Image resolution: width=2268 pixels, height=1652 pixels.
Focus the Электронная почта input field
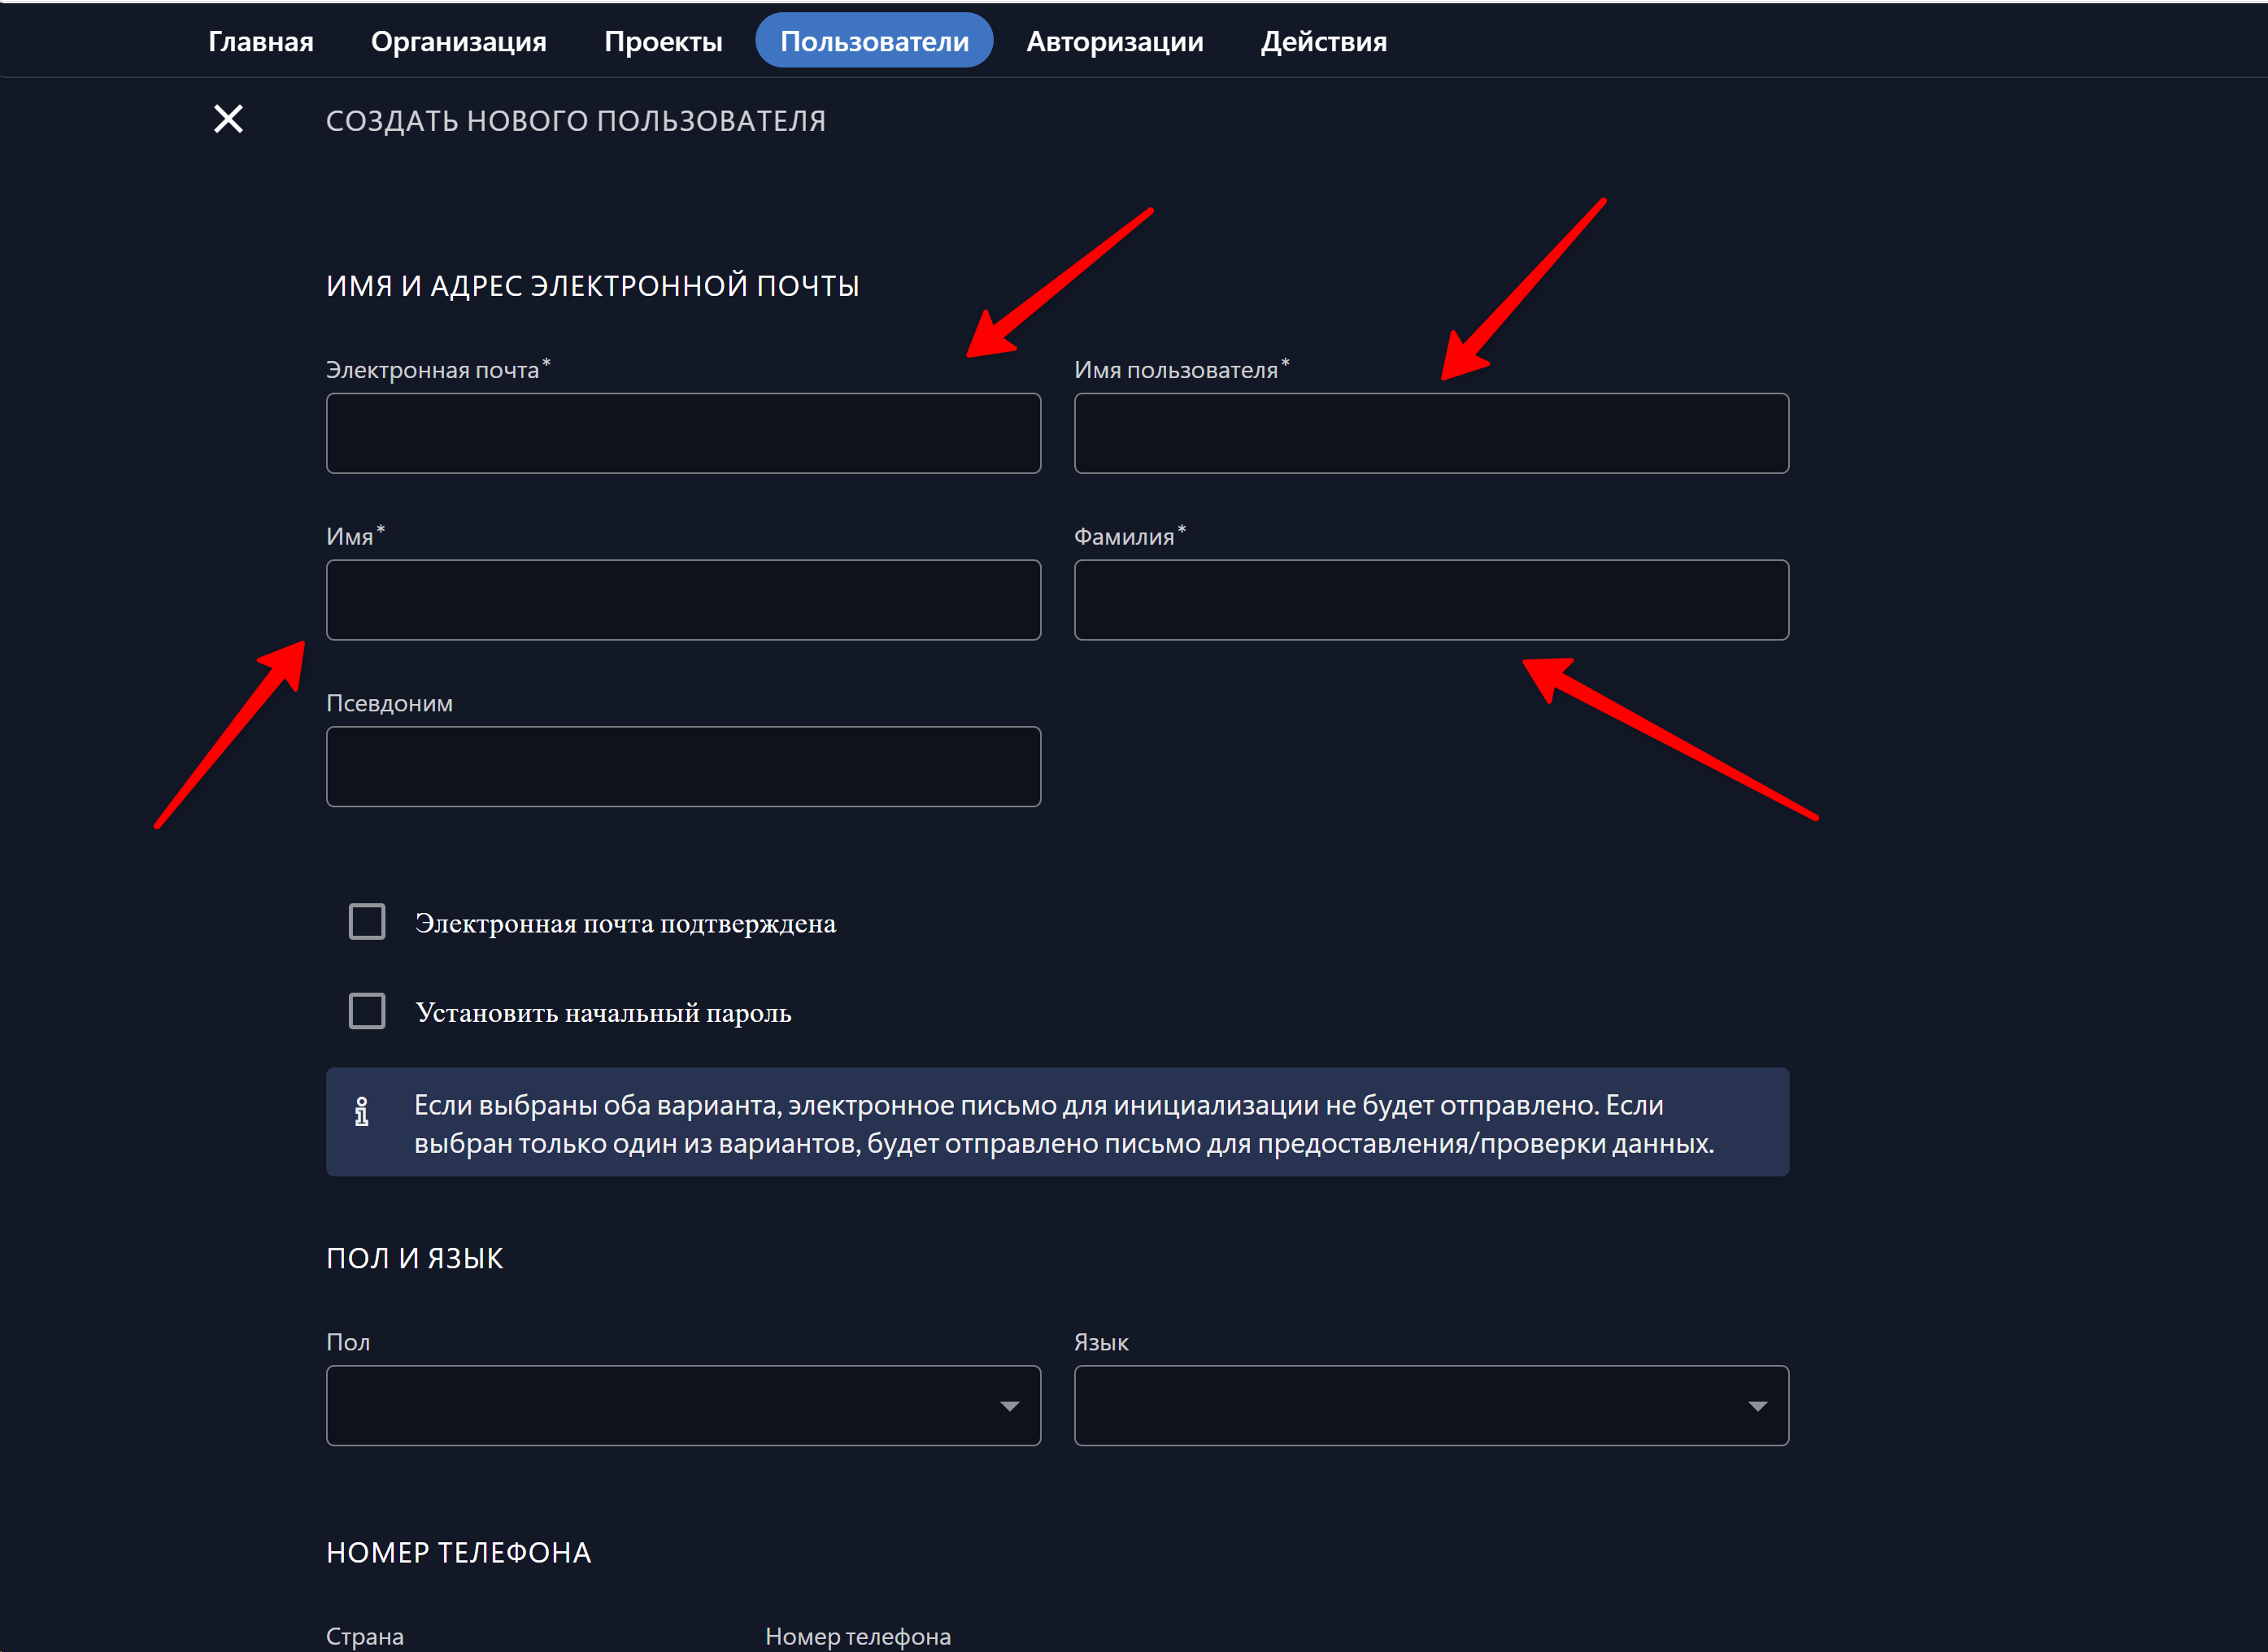tap(683, 433)
